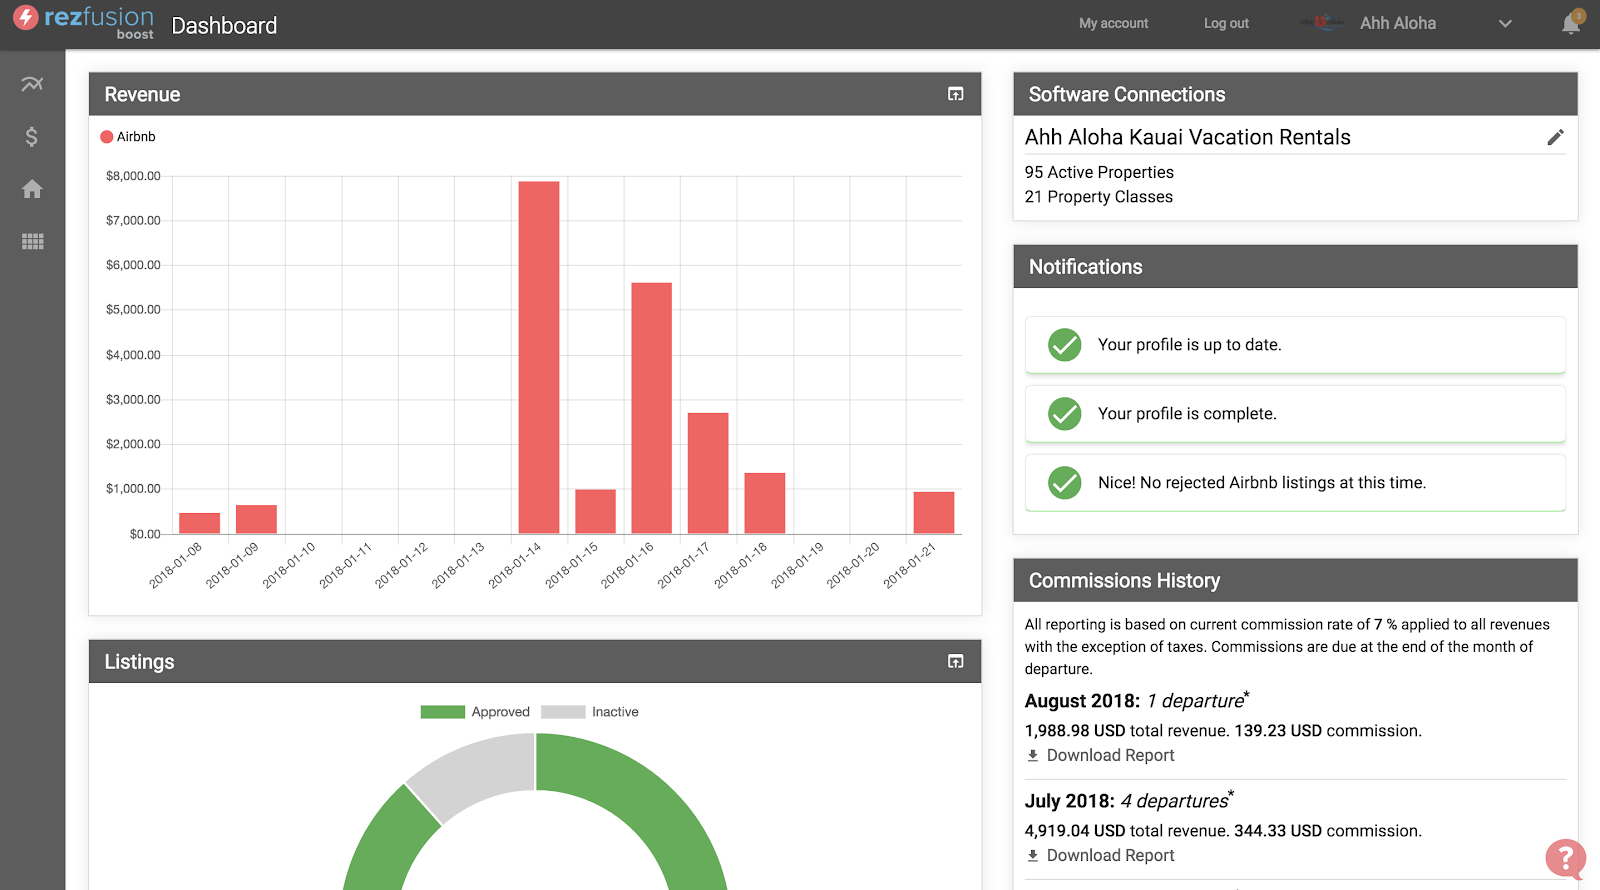Expand the Listings panel
This screenshot has height=890, width=1600.
[956, 661]
